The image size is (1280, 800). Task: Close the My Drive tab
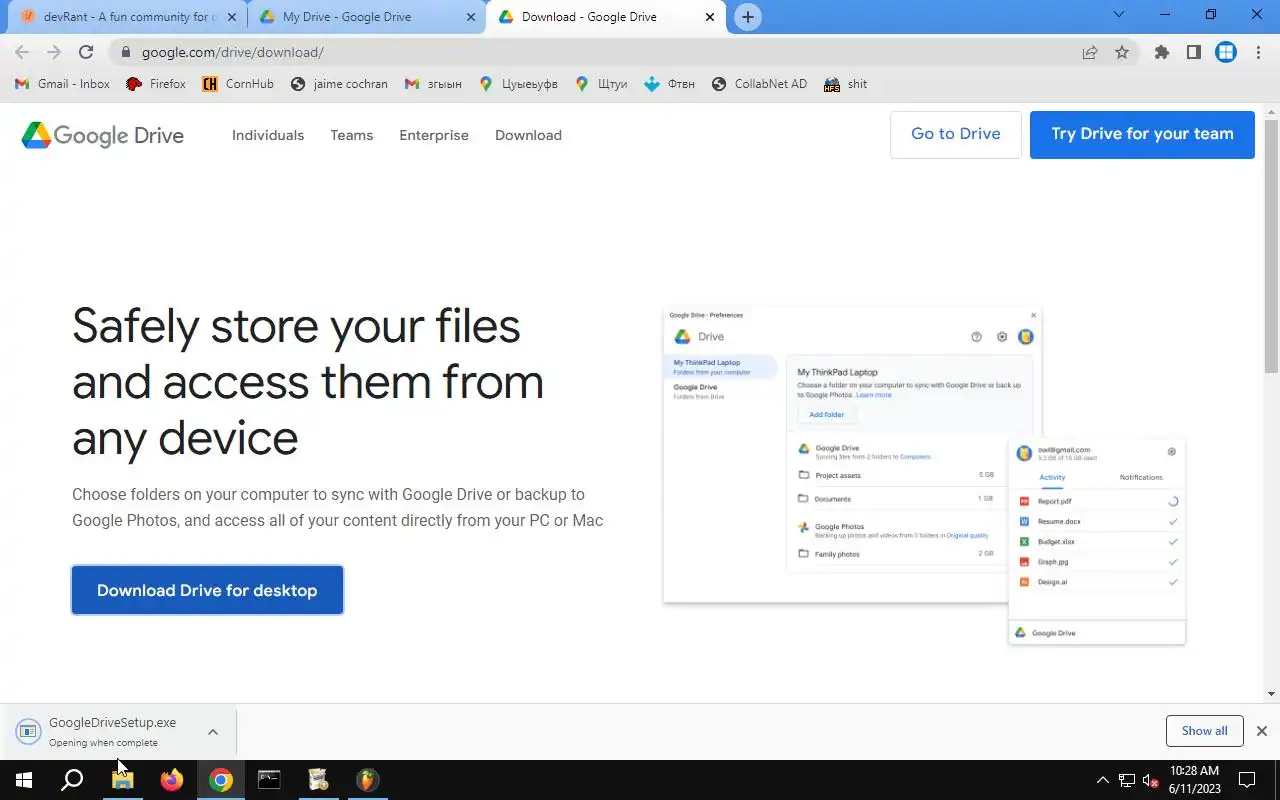pyautogui.click(x=471, y=17)
